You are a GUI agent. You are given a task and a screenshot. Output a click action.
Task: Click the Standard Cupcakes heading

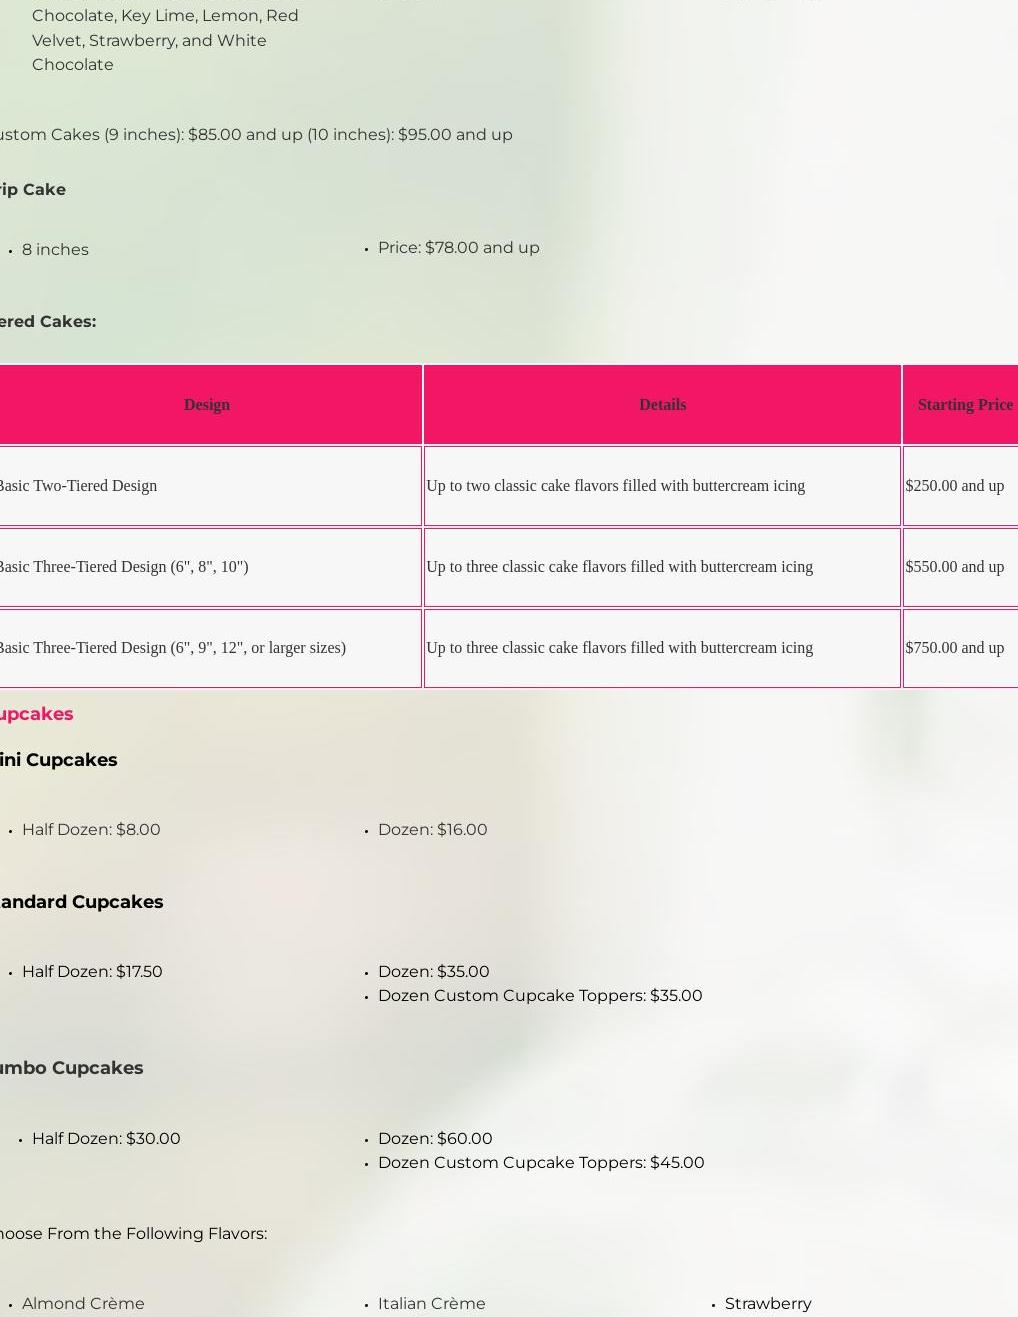81,902
